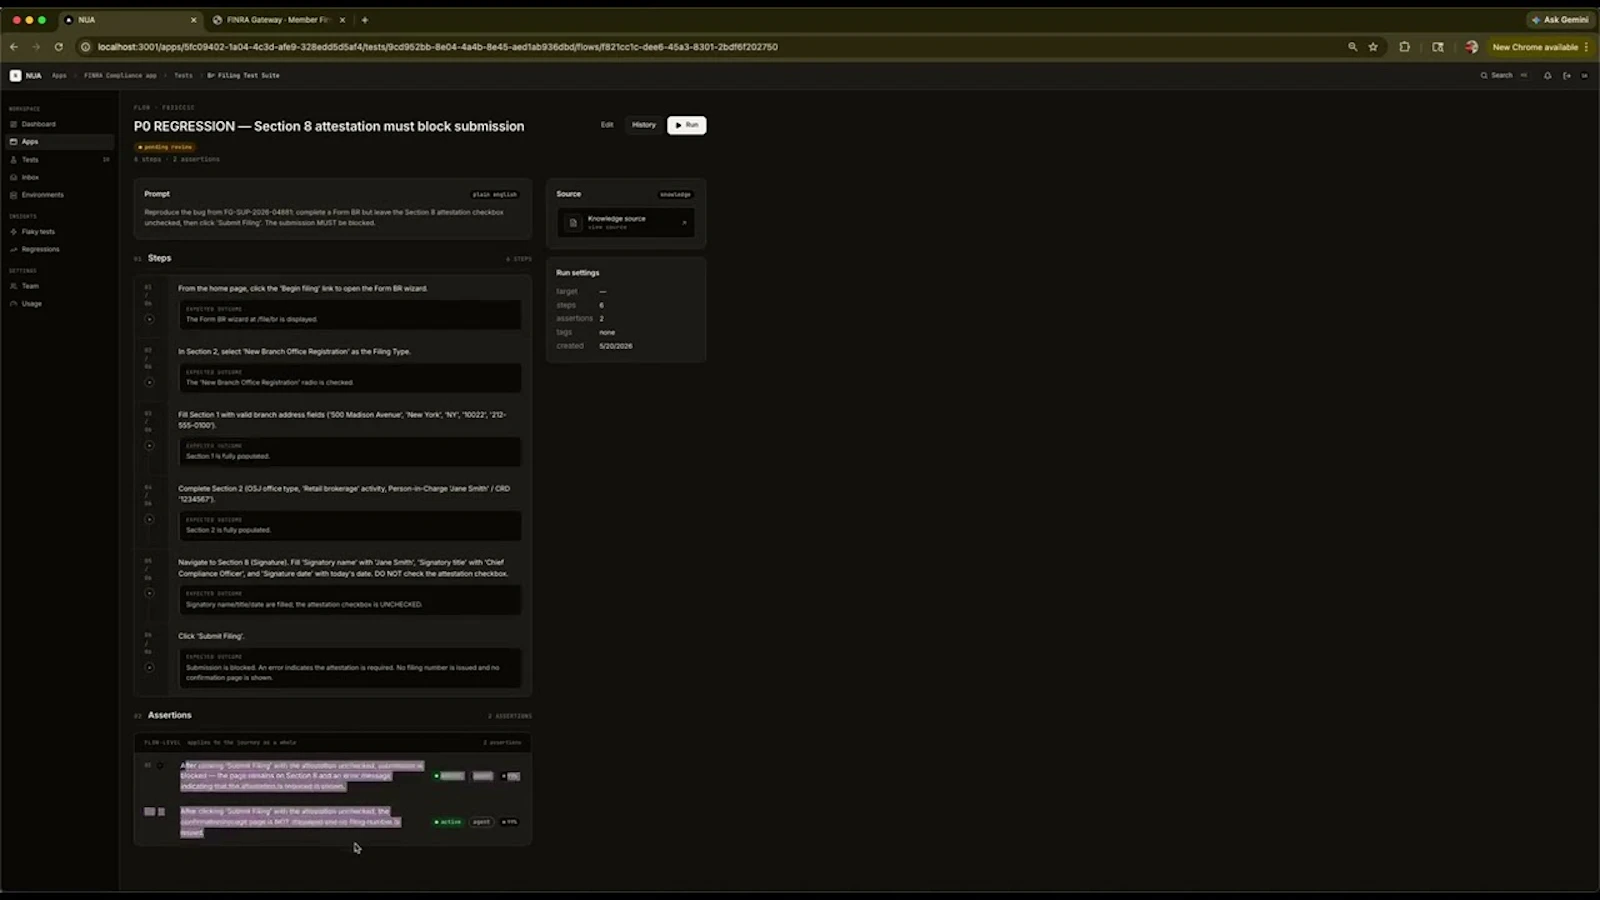1600x900 pixels.
Task: Click the Tests breadcrumb
Action: pyautogui.click(x=183, y=75)
